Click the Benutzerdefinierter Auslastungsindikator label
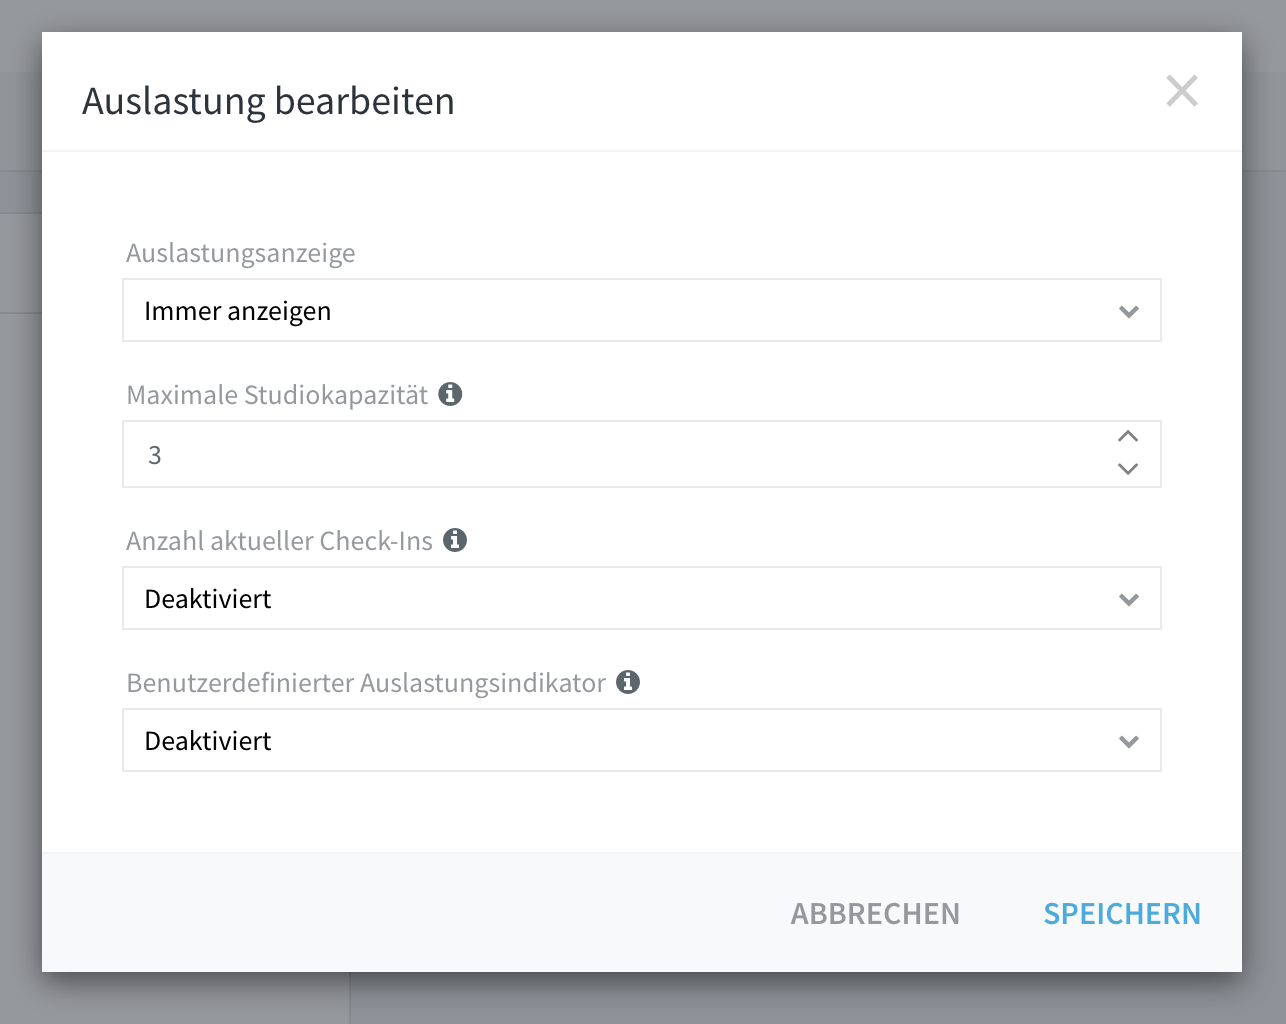Screen dimensions: 1286x1024 point(366,683)
